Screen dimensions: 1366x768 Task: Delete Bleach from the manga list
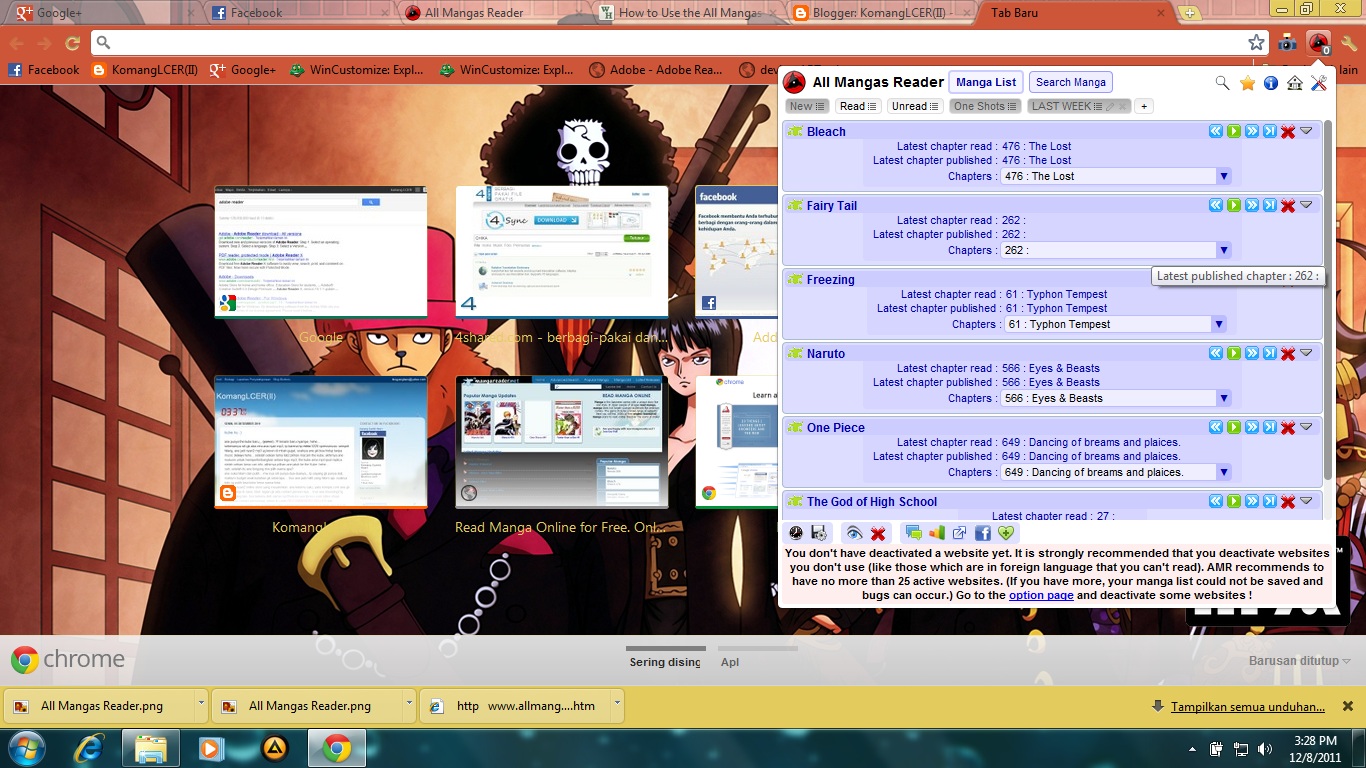coord(1288,131)
